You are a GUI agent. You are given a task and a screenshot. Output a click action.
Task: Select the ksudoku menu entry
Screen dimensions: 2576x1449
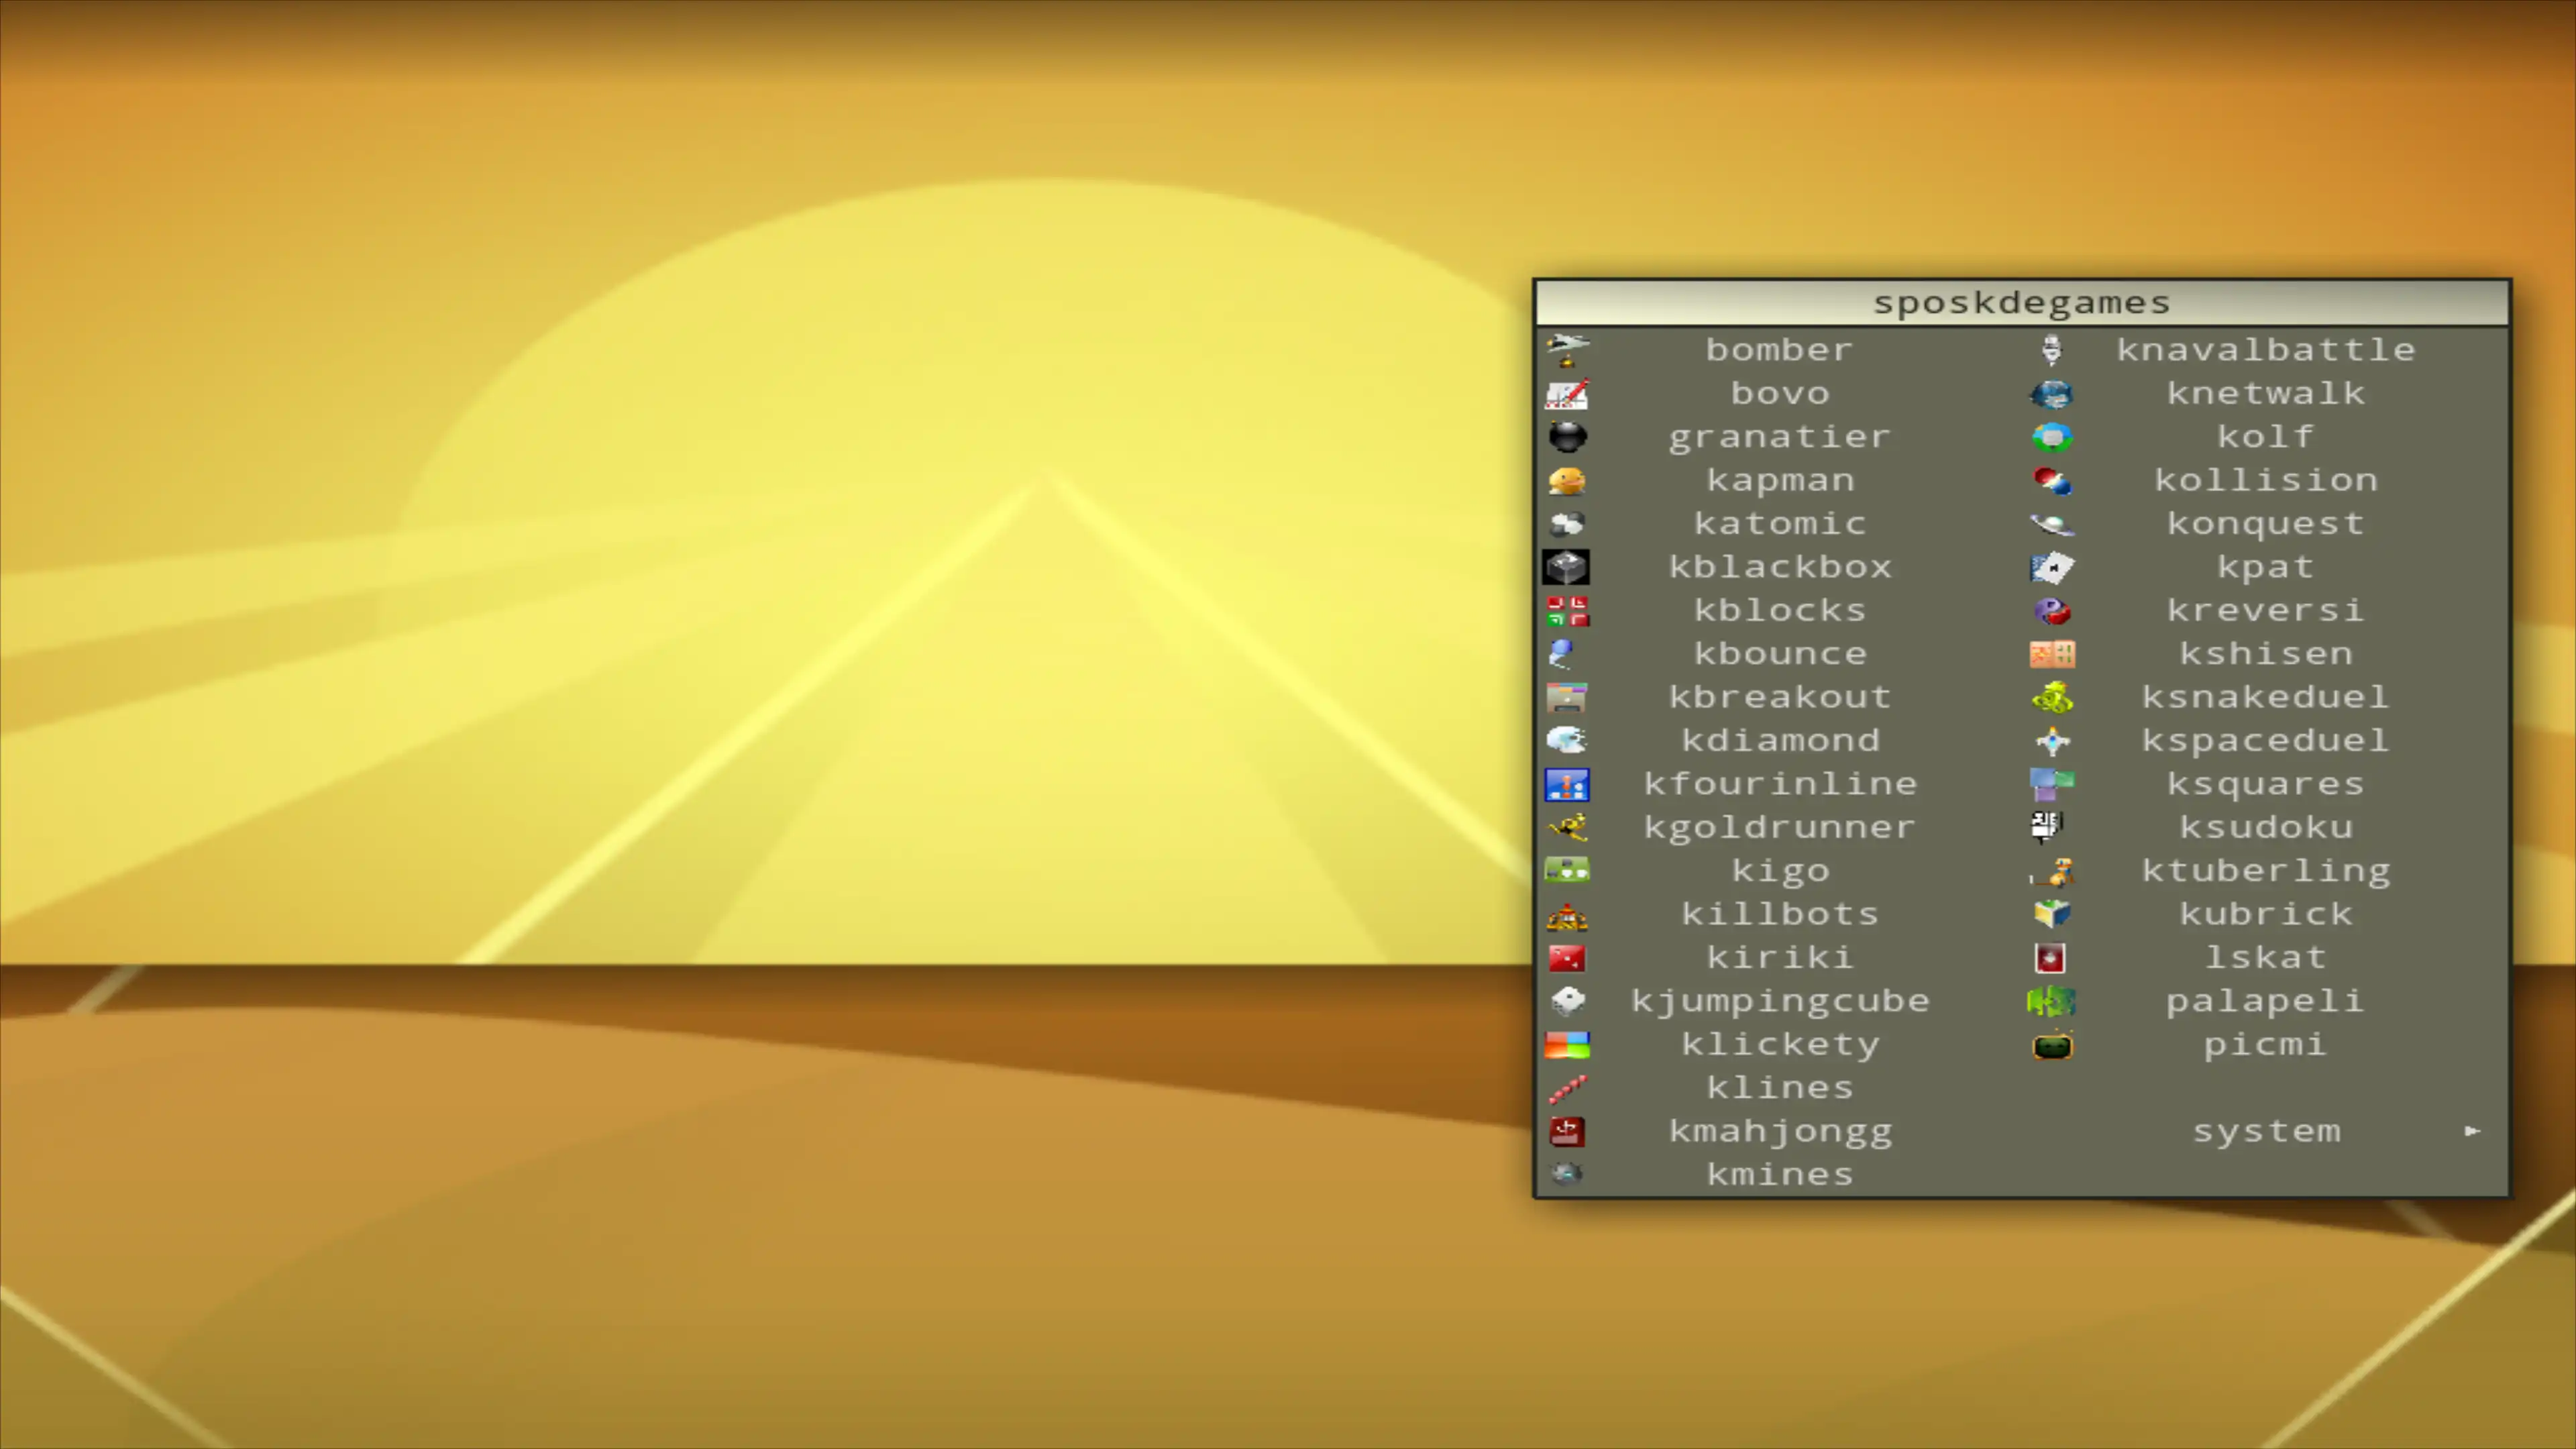pyautogui.click(x=2265, y=827)
